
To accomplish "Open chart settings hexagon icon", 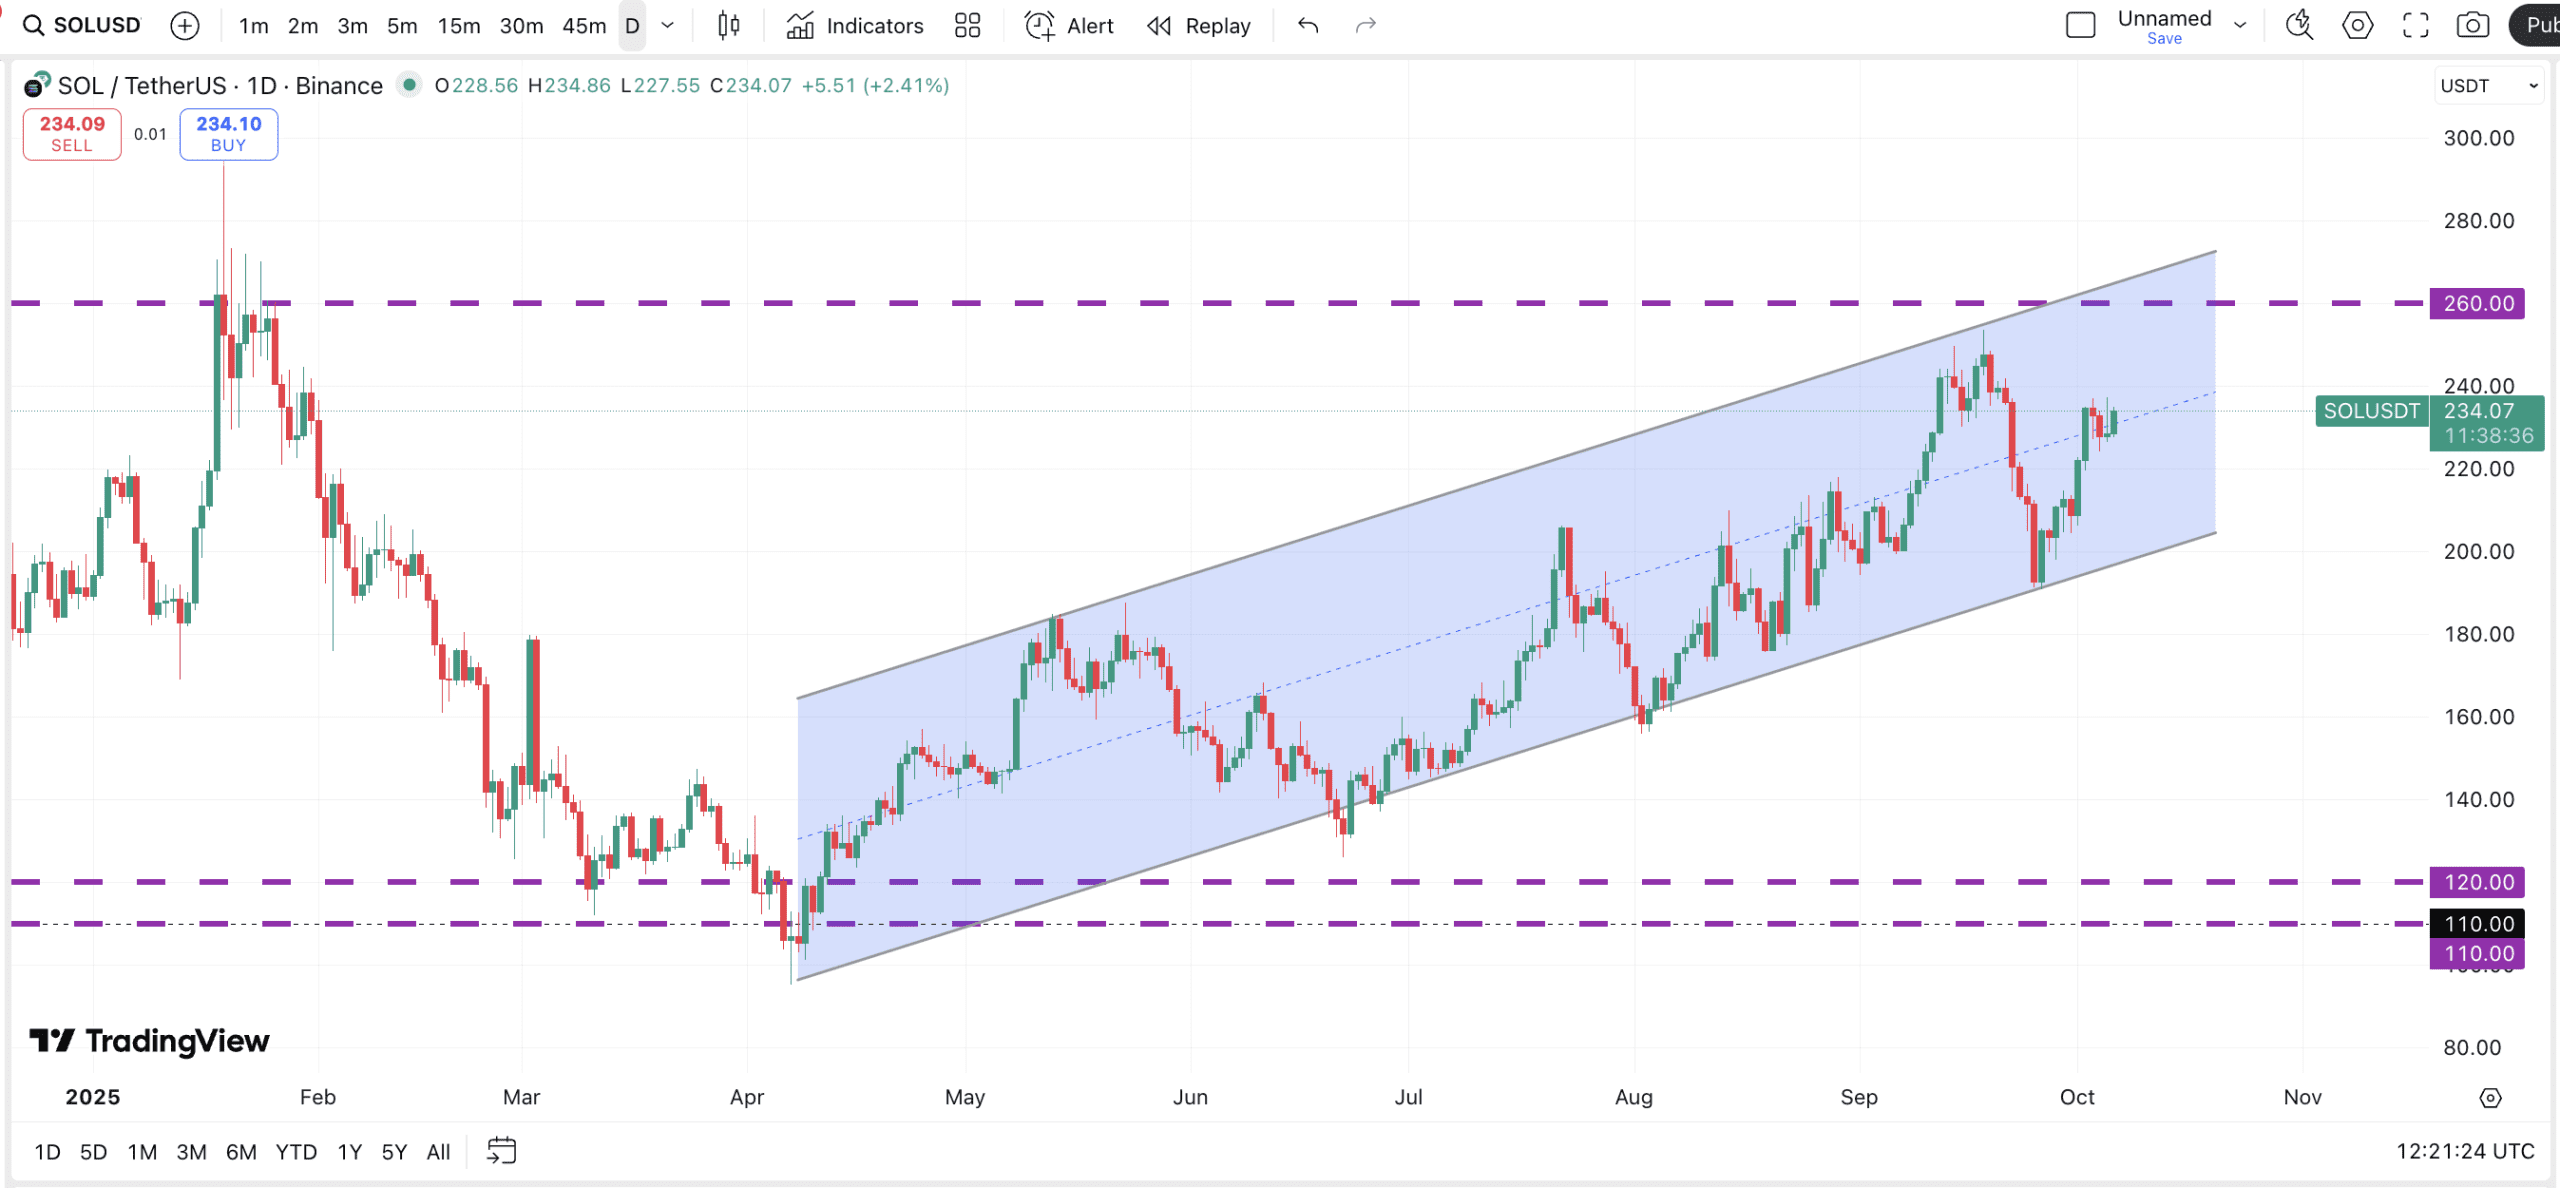I will 2357,26.
